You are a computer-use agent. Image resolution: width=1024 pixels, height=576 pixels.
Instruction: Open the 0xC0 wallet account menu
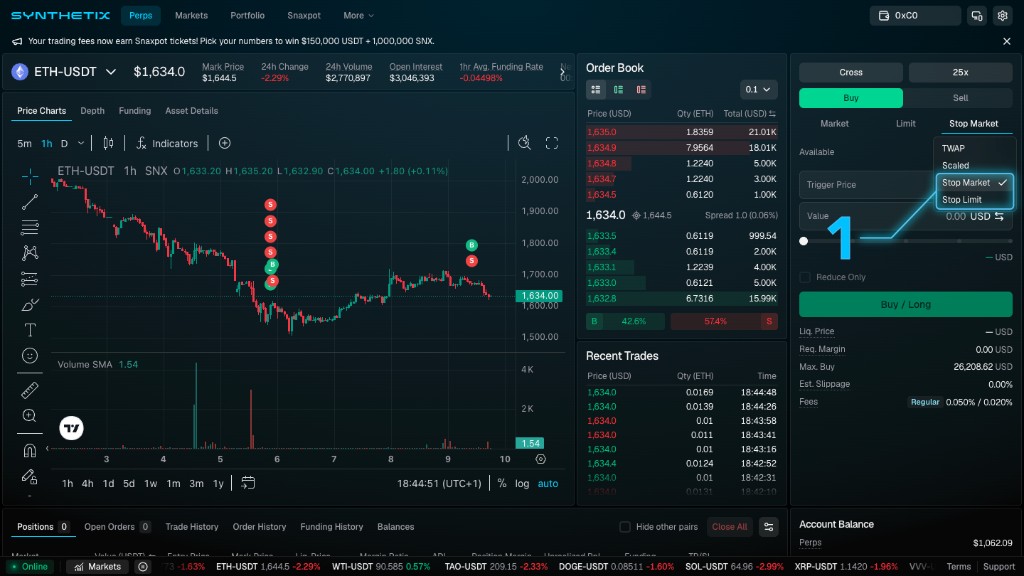pos(914,16)
